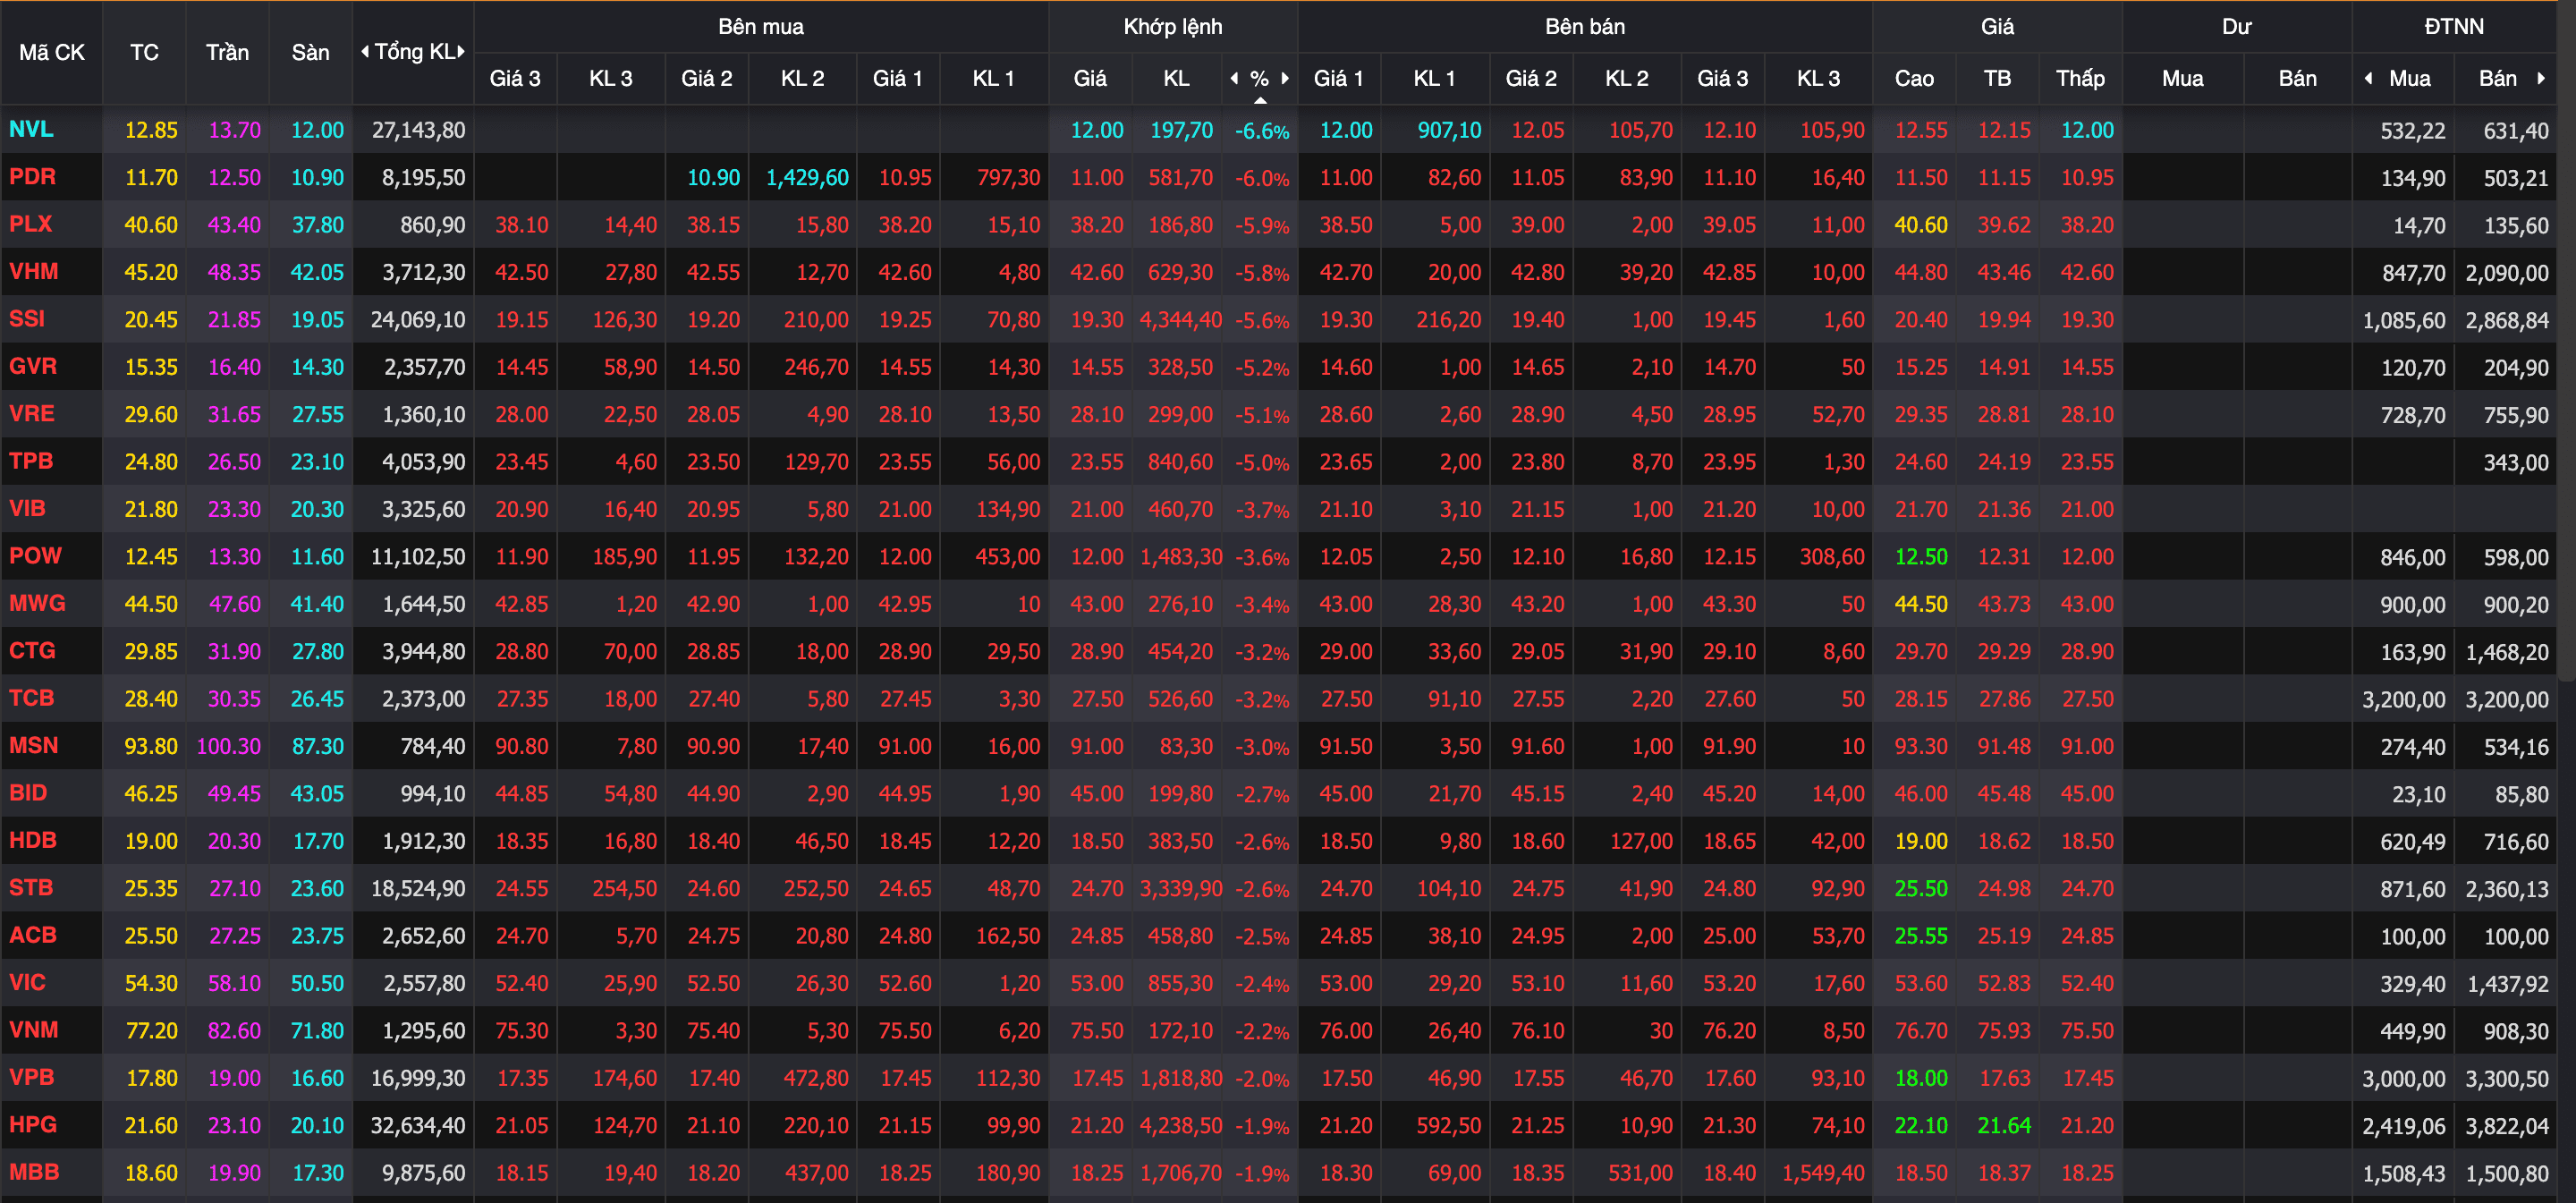Open the VNM stock symbol
This screenshot has width=2576, height=1203.
coord(33,1030)
